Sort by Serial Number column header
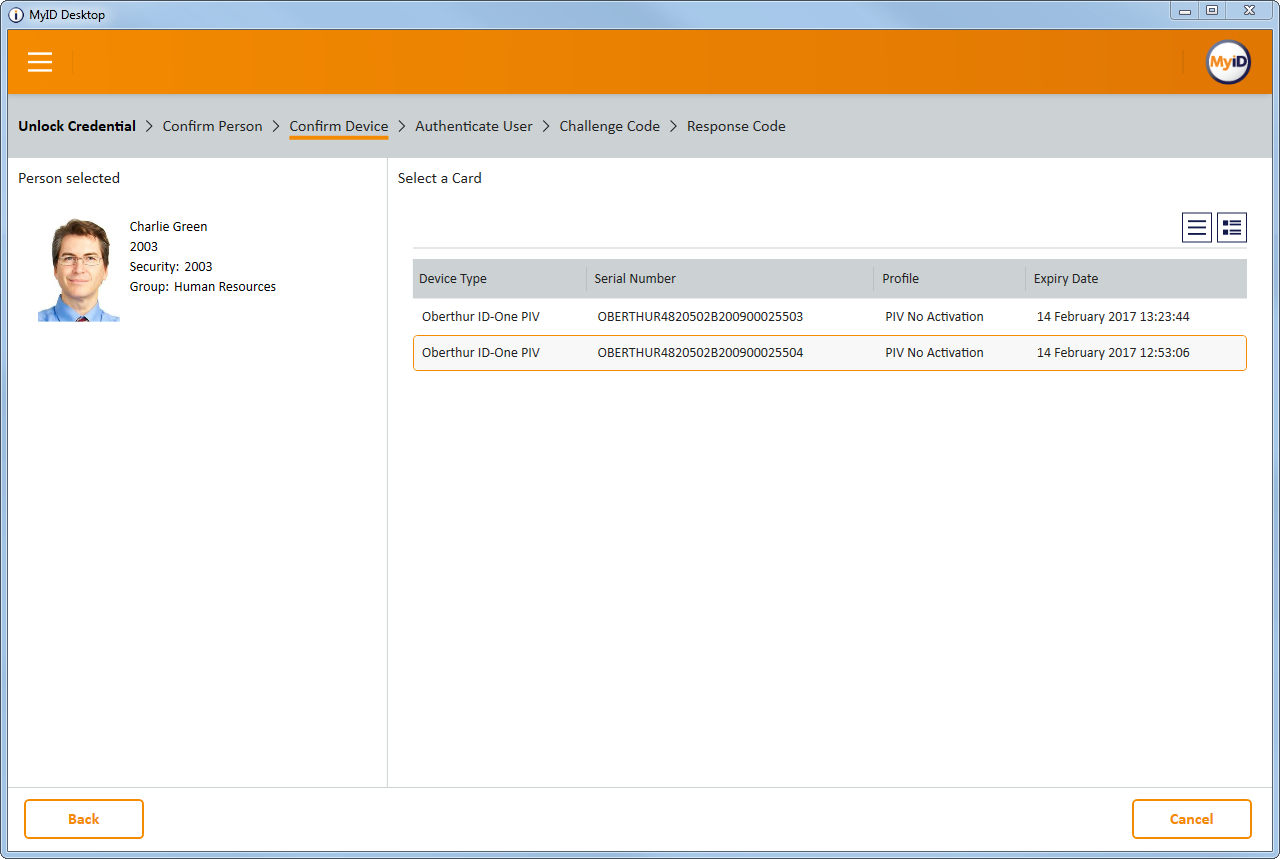The image size is (1280, 859). [635, 279]
